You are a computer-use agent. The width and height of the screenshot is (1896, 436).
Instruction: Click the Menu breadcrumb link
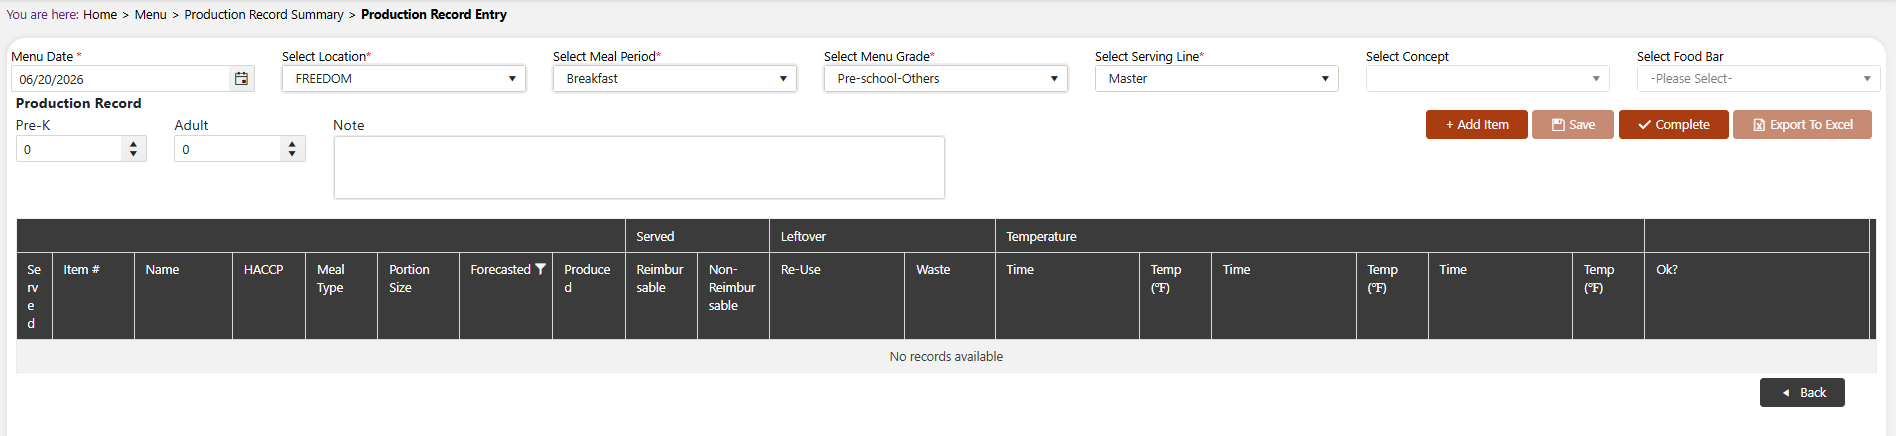coord(151,15)
